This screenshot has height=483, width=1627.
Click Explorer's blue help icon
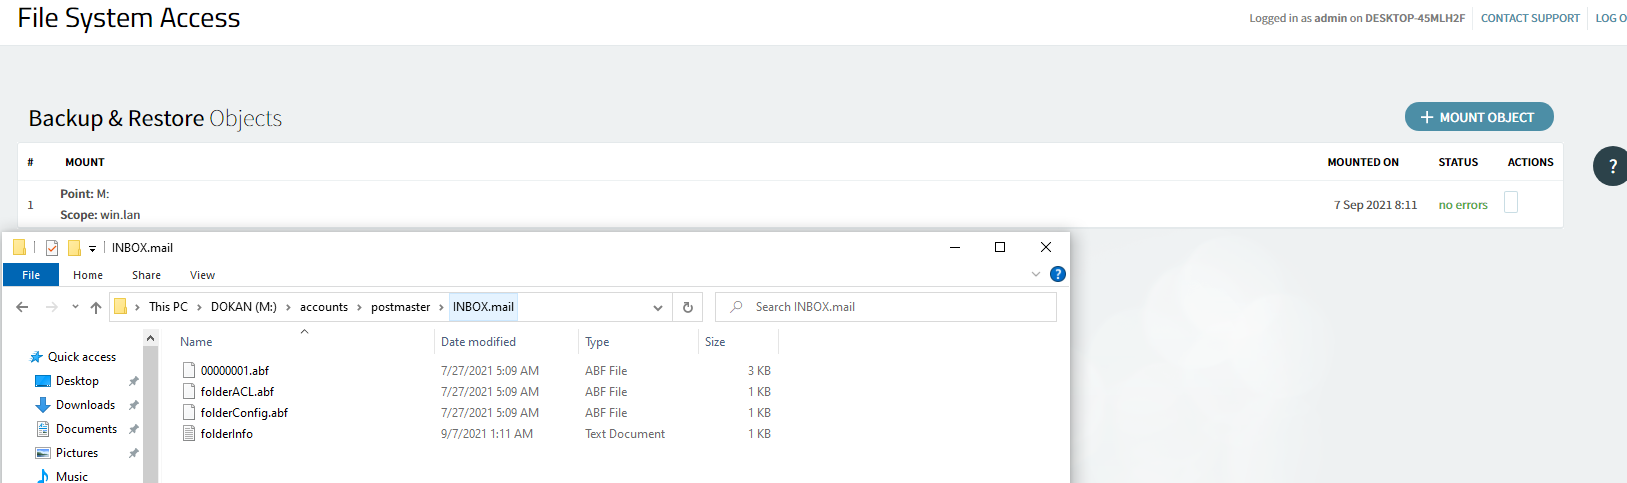point(1058,274)
